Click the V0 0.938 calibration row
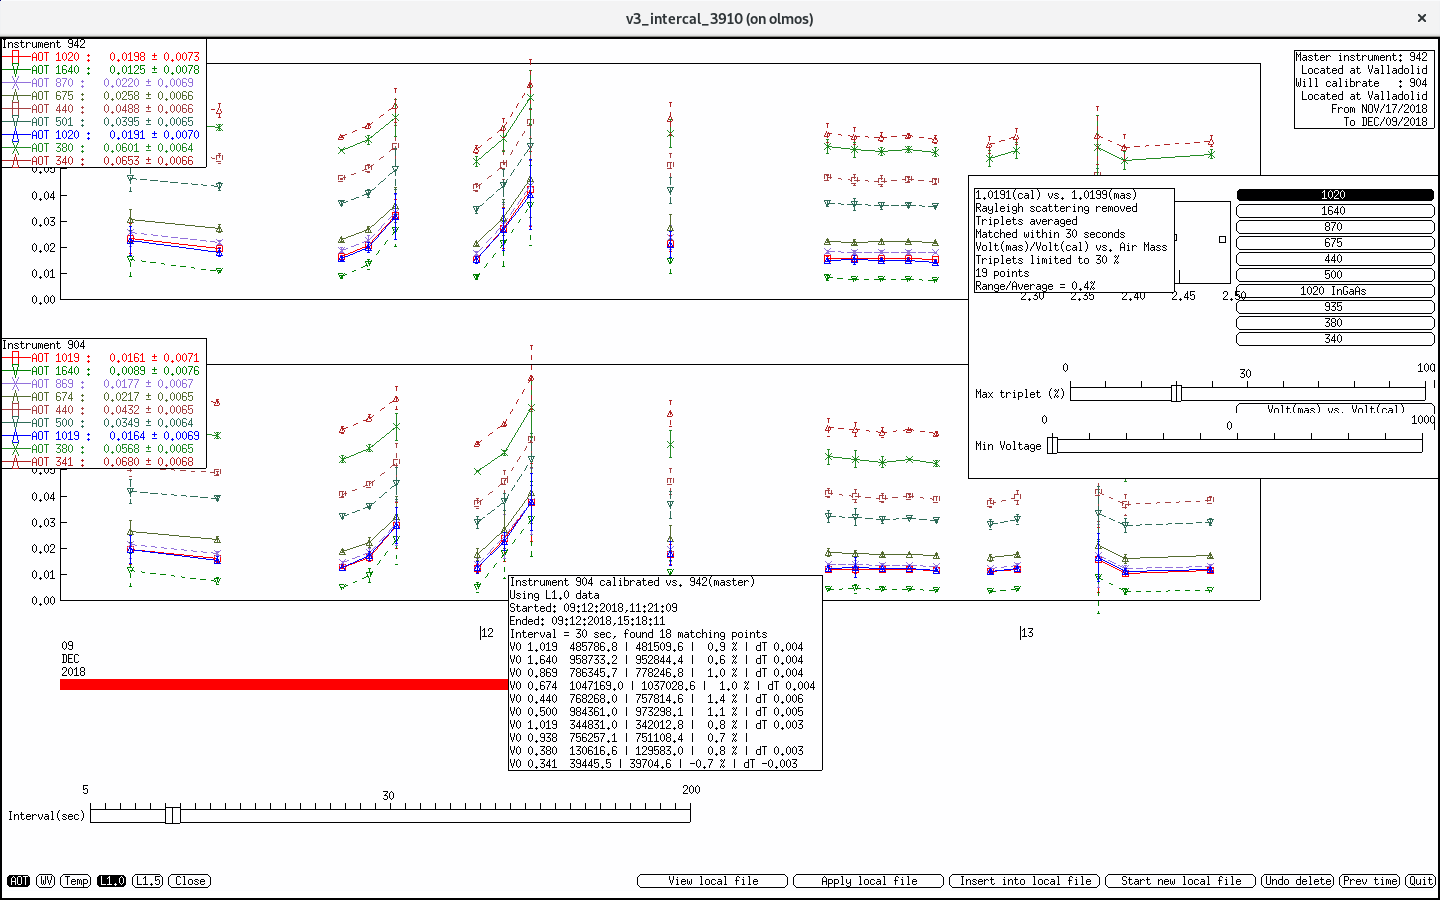 pos(629,738)
